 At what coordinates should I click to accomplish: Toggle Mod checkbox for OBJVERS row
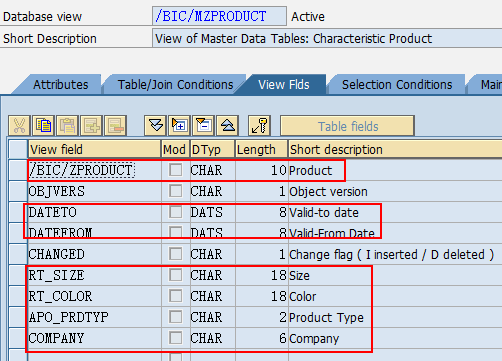click(x=175, y=191)
